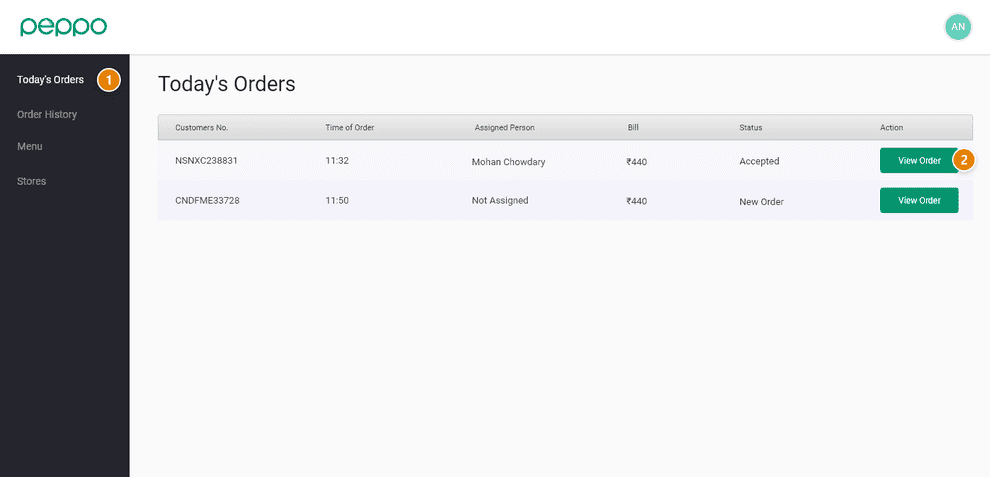The image size is (990, 477).
Task: Open the Menu section in sidebar
Action: click(x=30, y=146)
